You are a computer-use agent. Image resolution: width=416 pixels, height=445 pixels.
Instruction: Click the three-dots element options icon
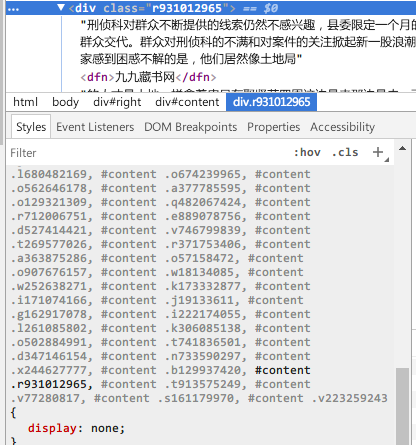coord(13,9)
